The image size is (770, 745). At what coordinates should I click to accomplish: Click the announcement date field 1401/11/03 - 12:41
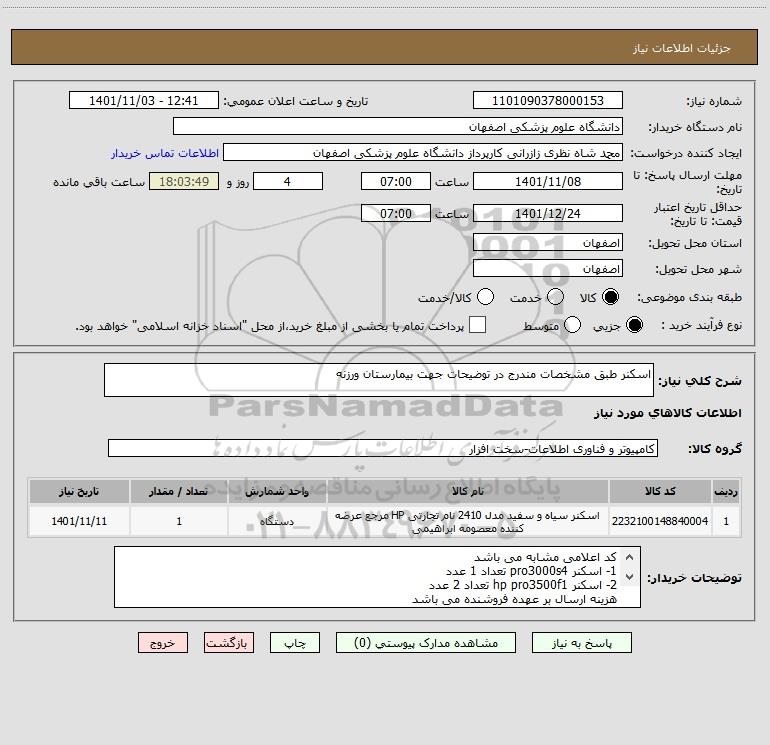point(144,101)
